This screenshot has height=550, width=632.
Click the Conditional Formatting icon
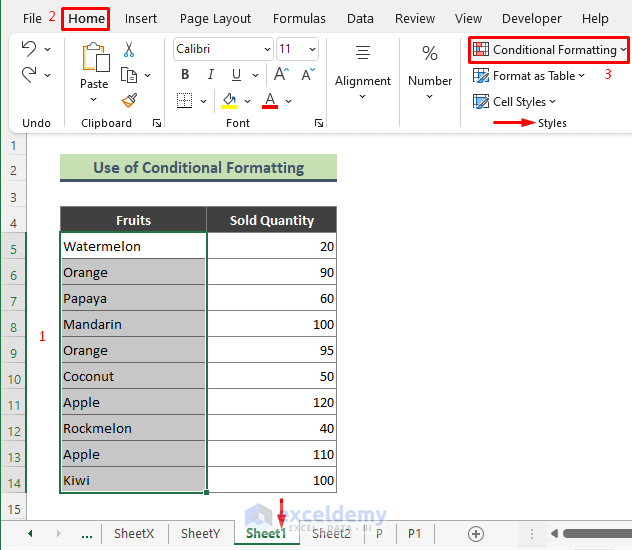(x=481, y=50)
